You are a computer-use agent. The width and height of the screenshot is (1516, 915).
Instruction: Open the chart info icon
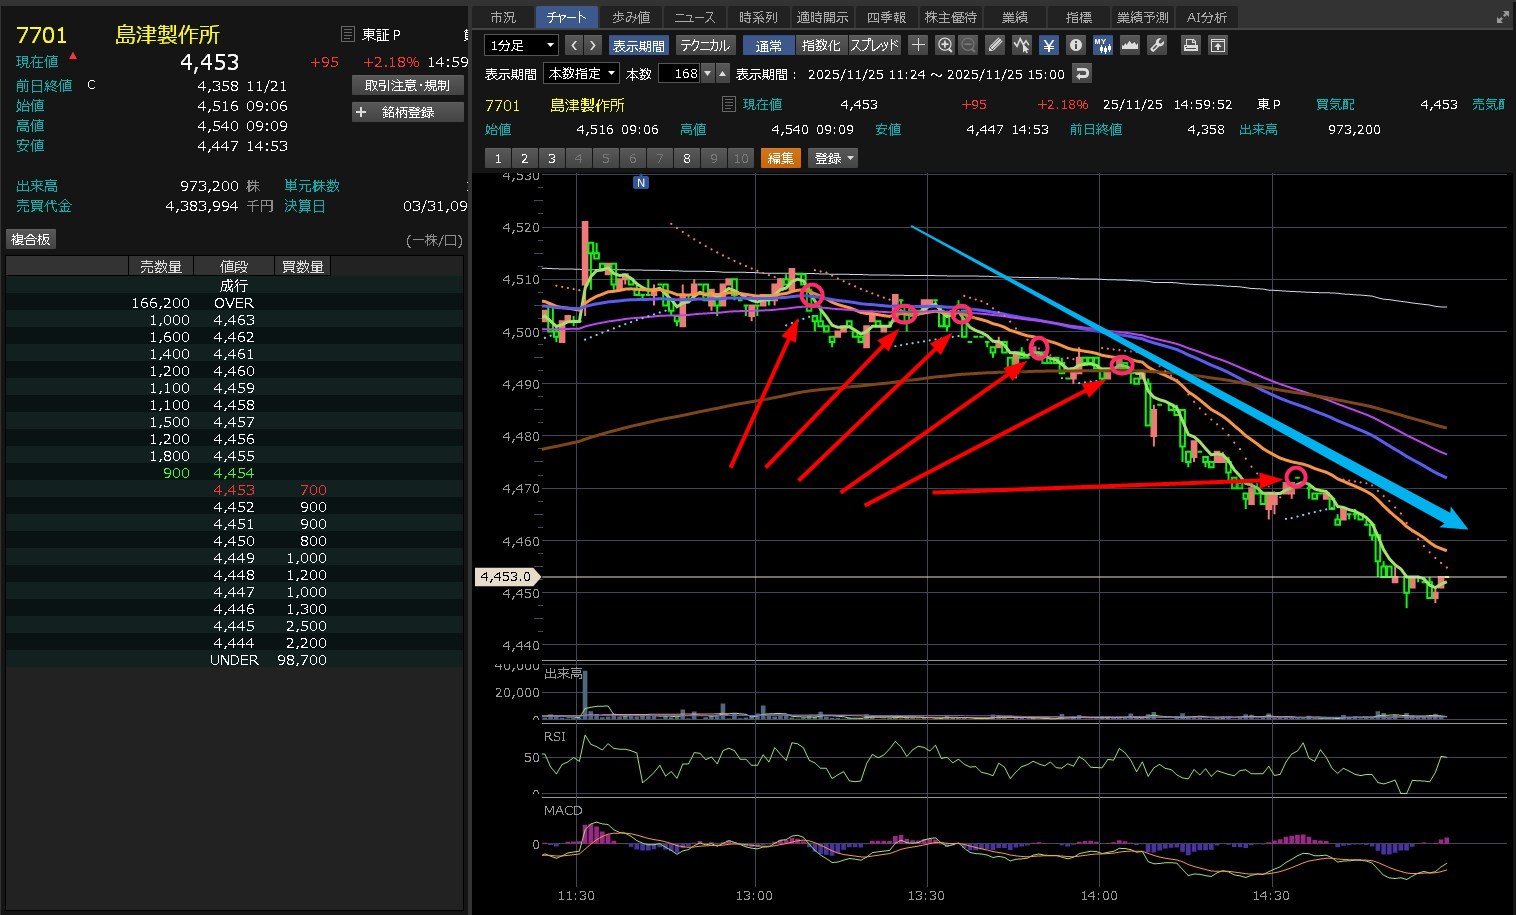[1075, 45]
